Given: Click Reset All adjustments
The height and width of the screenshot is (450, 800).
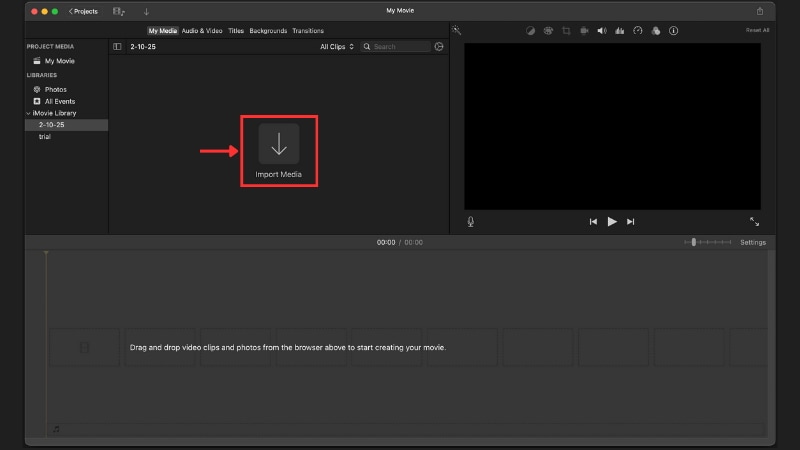Looking at the screenshot, I should point(757,30).
